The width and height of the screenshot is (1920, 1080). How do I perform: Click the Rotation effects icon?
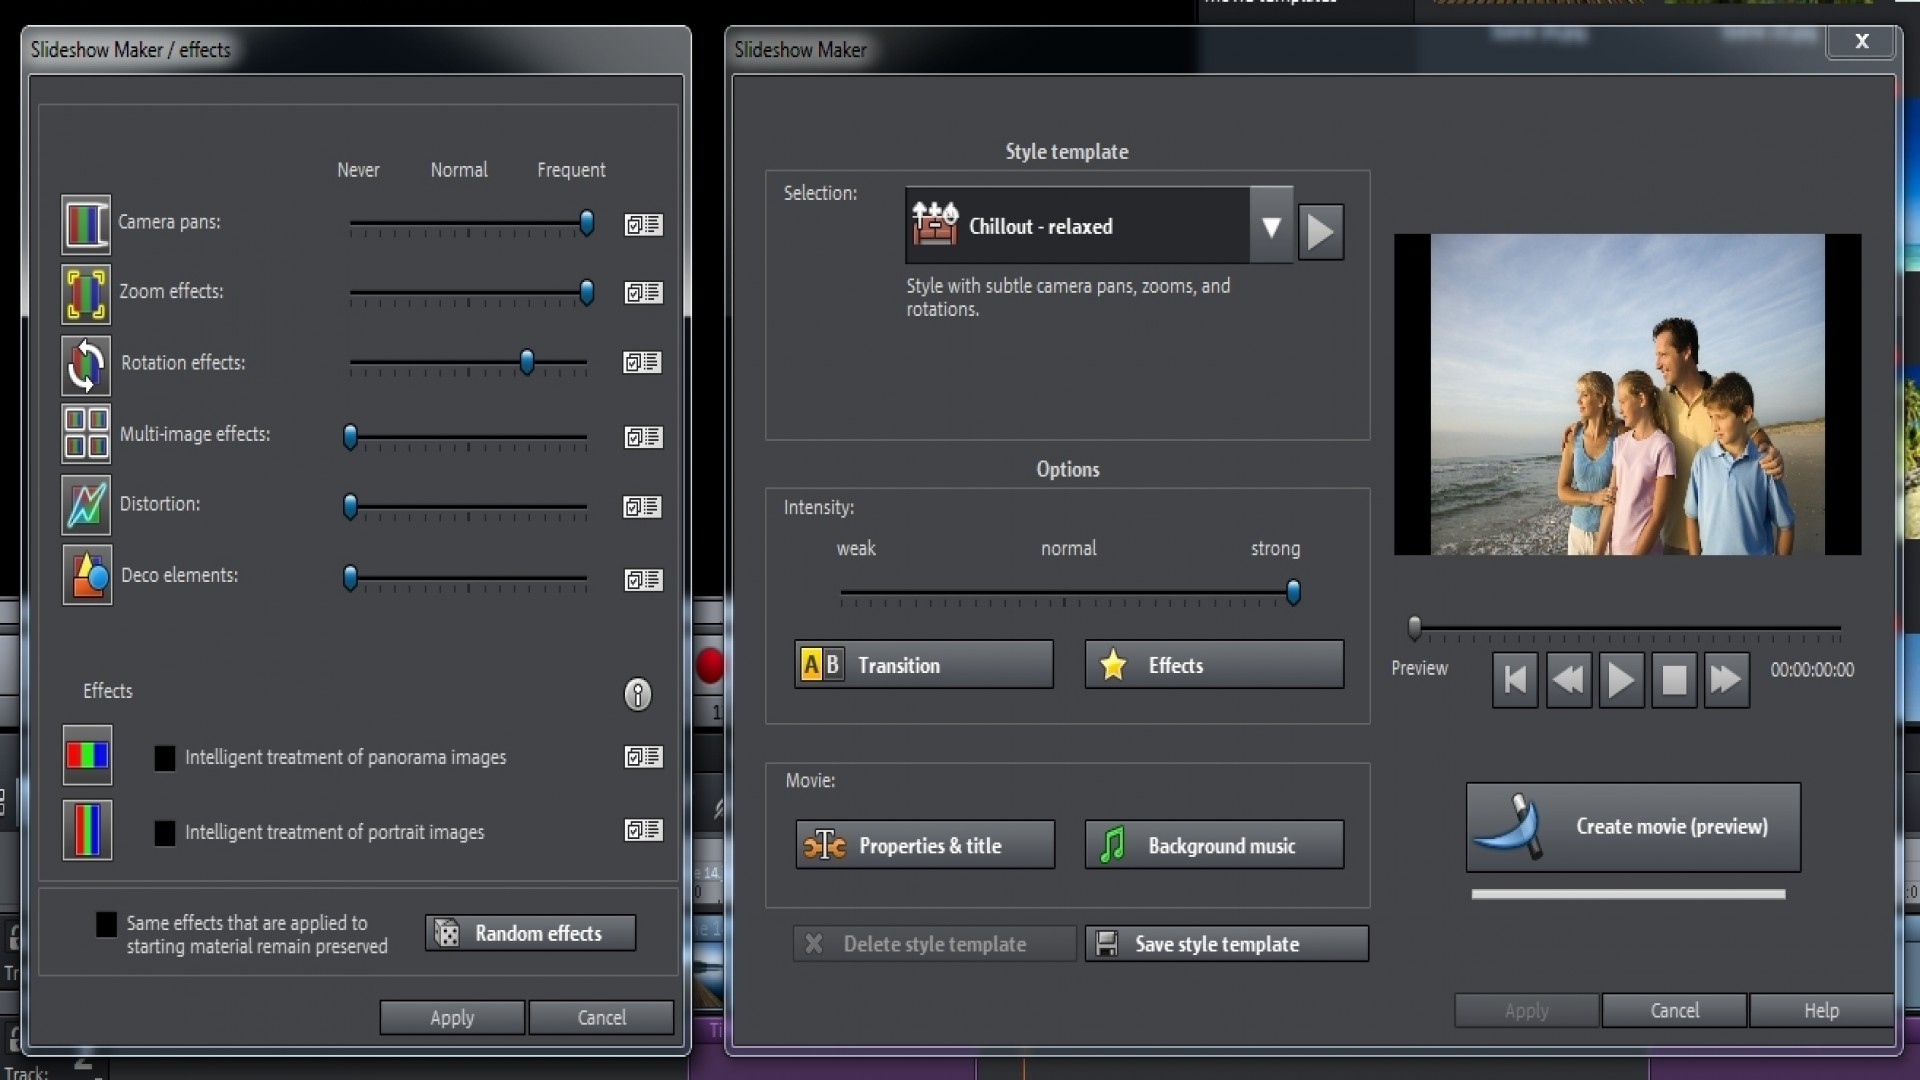tap(85, 365)
